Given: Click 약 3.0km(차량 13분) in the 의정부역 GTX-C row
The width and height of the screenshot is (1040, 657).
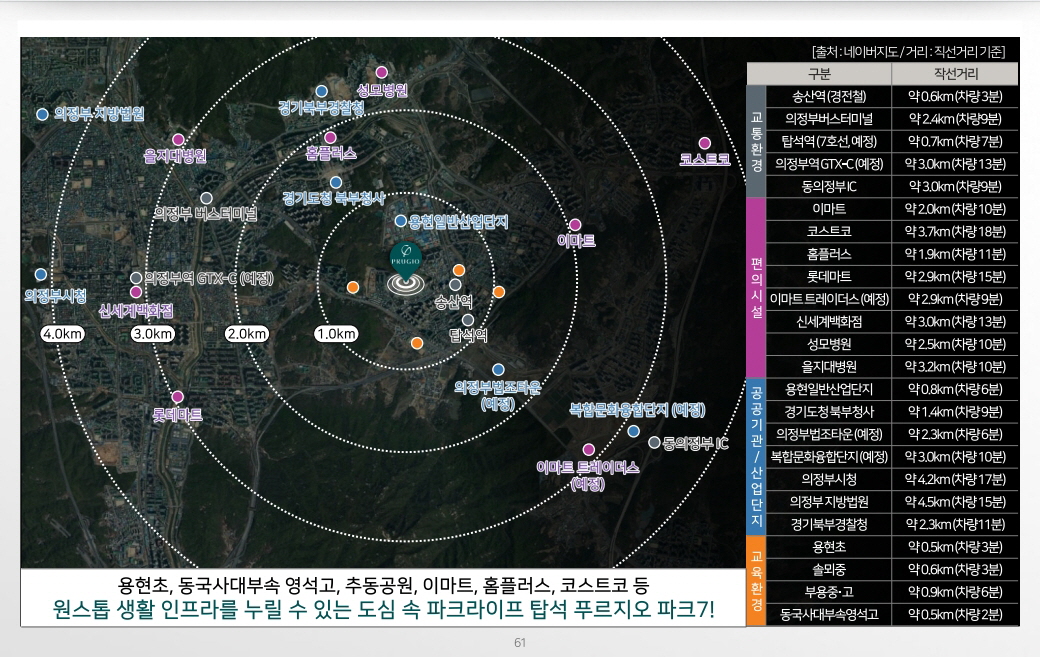Looking at the screenshot, I should [955, 164].
